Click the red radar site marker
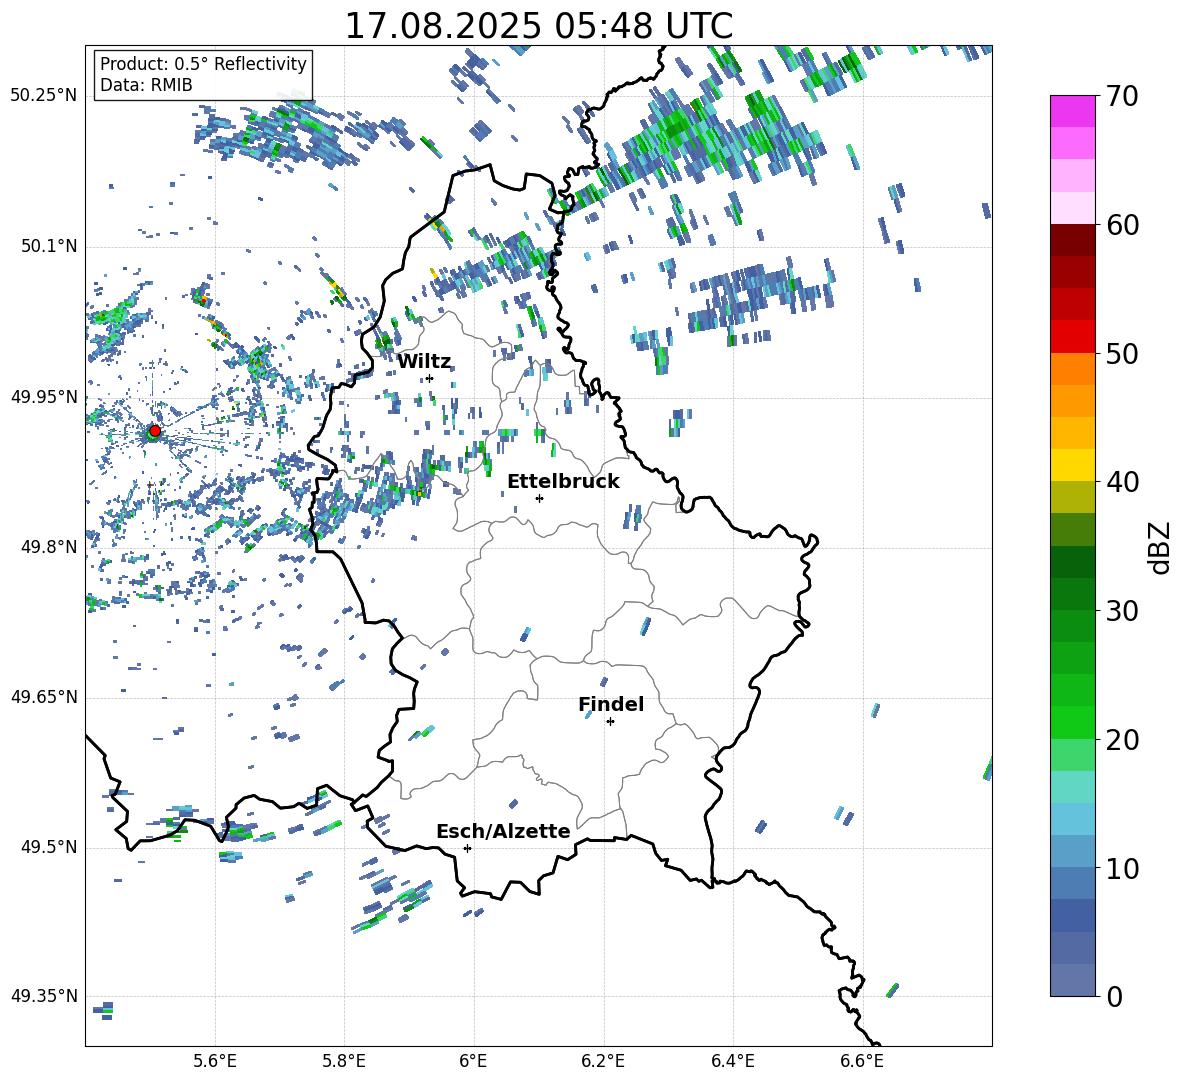1184x1081 pixels. [x=155, y=431]
